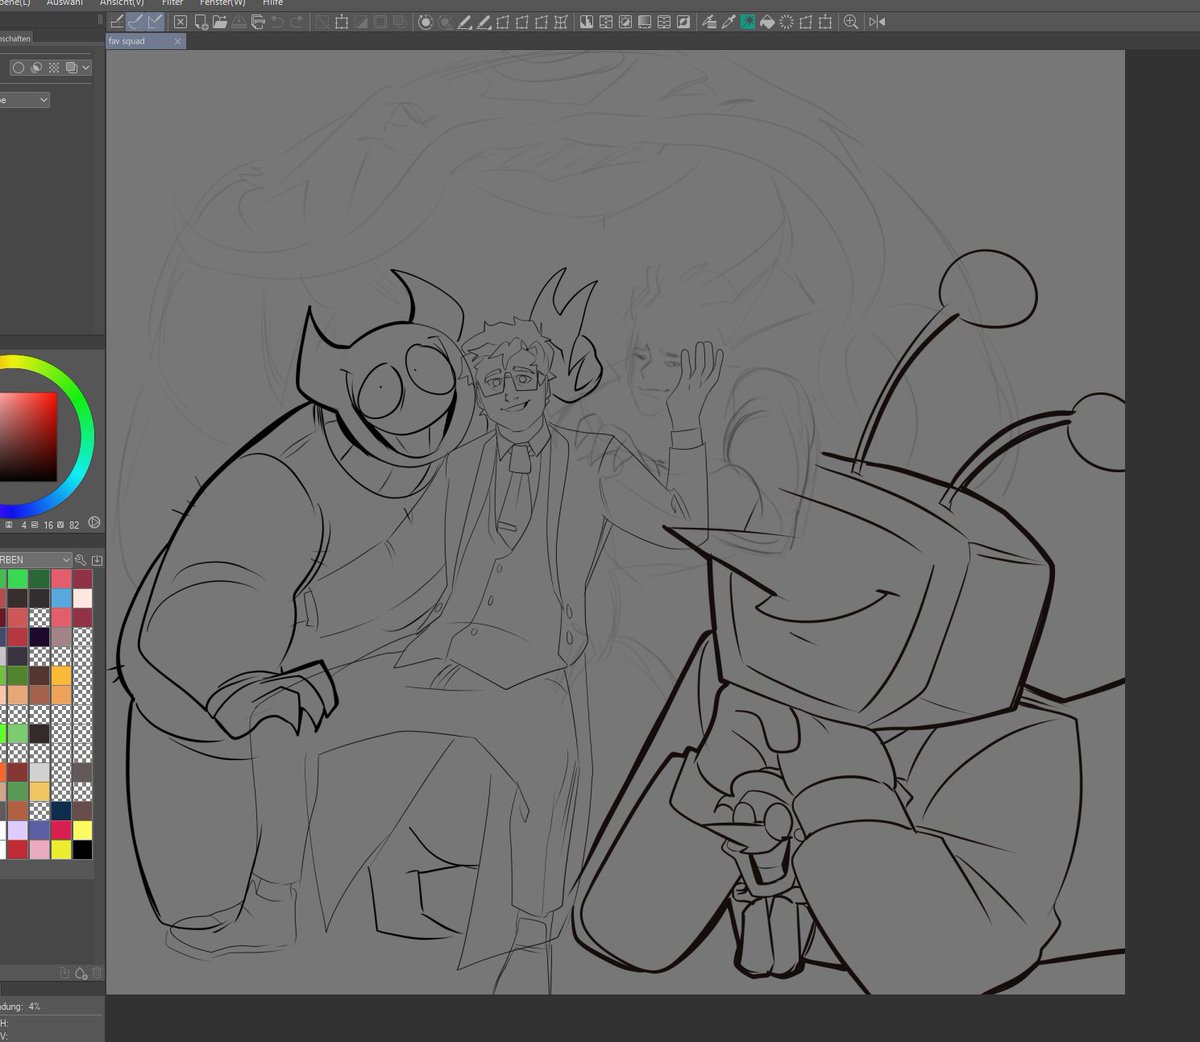
Task: Click the teal highlighted auto-select icon
Action: coord(748,22)
